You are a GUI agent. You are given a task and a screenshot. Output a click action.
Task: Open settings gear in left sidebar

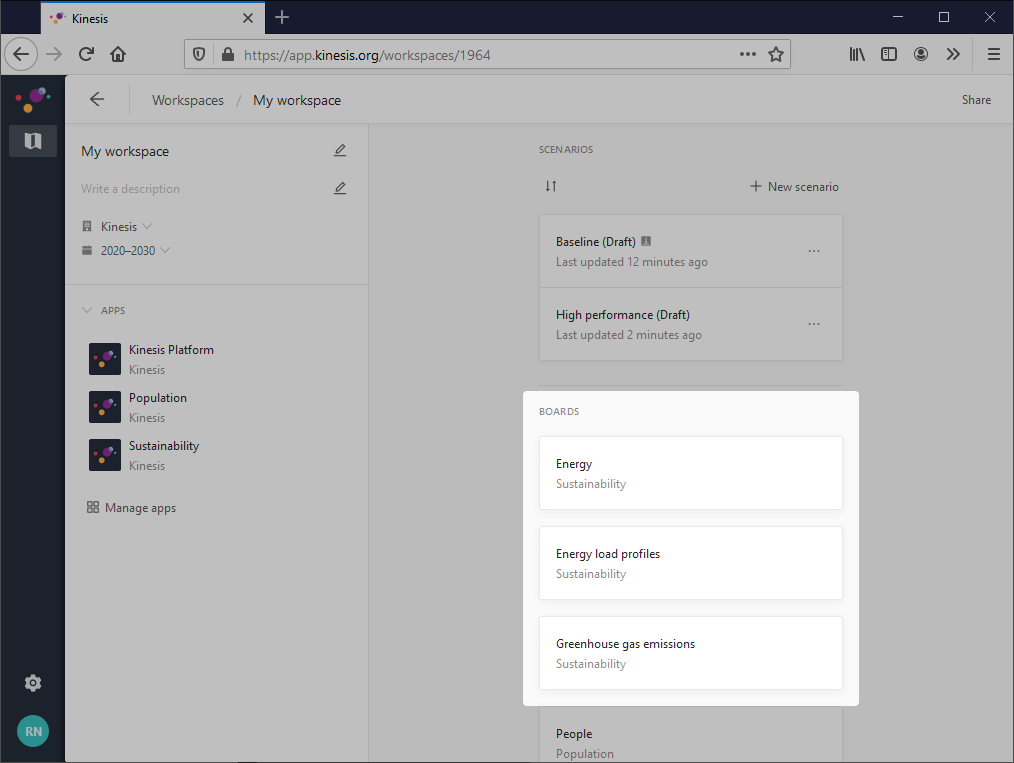click(33, 683)
